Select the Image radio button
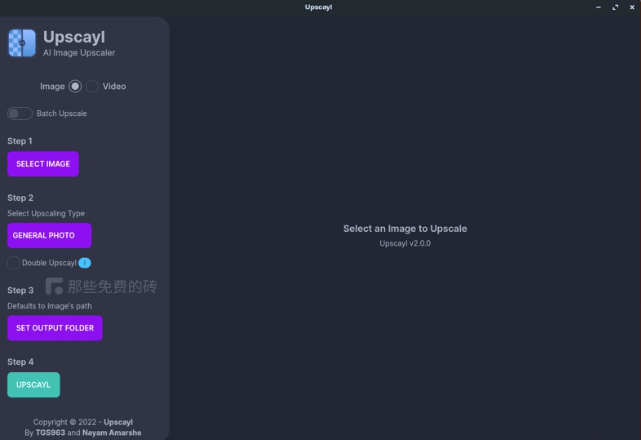 (75, 87)
